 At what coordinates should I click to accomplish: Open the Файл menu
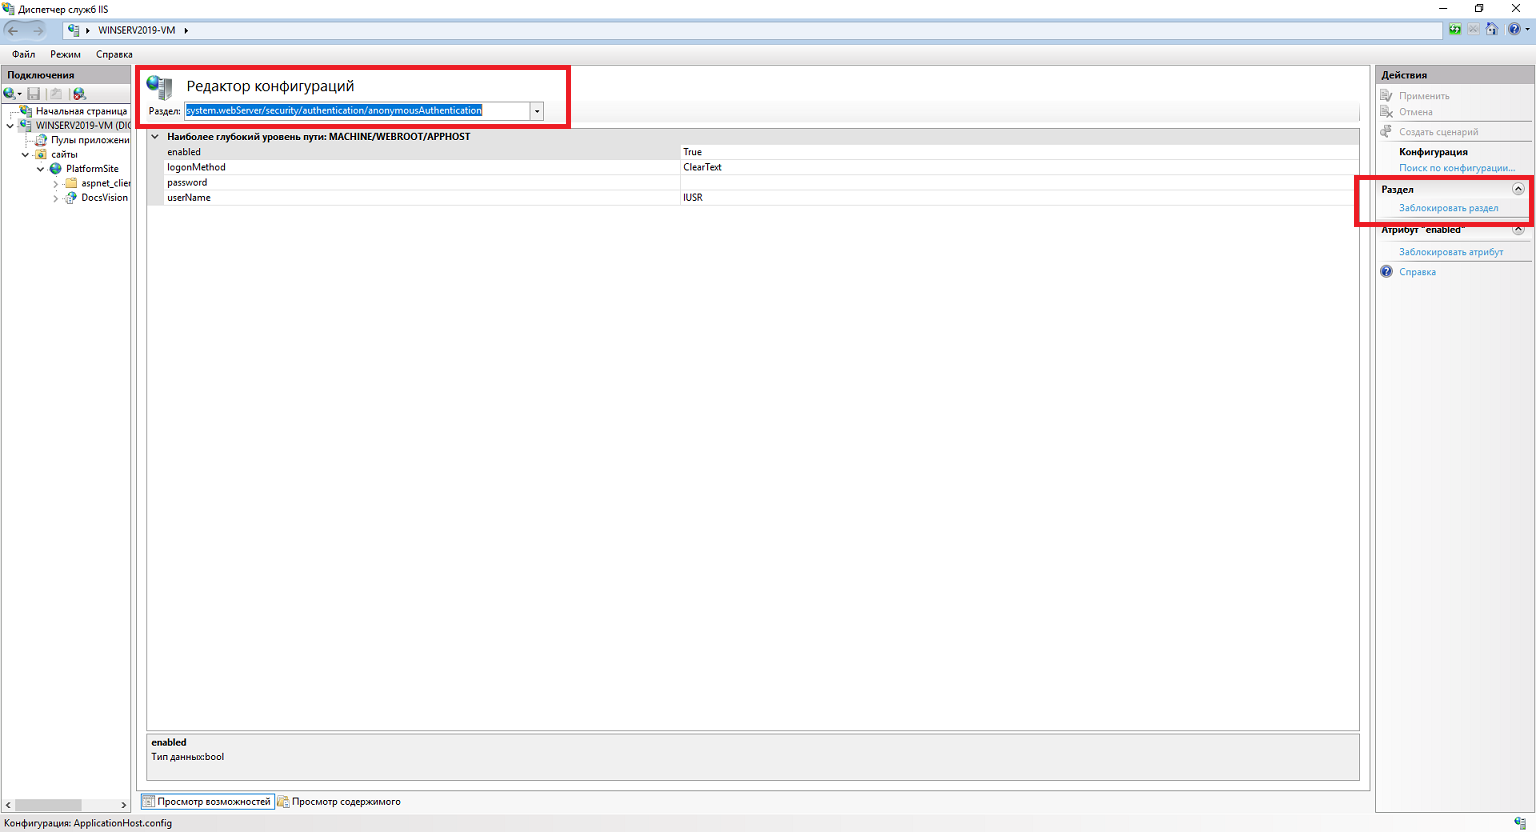(23, 55)
